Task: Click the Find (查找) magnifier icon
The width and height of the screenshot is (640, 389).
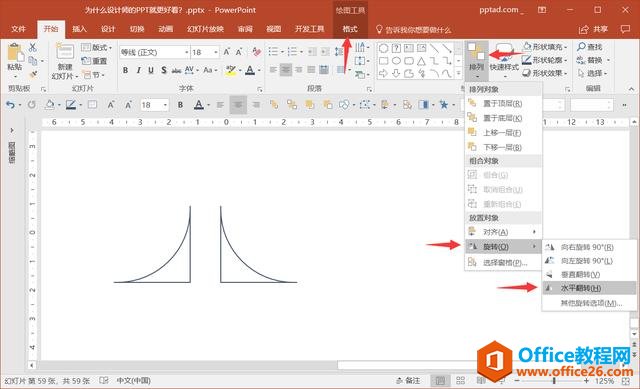Action: [581, 47]
